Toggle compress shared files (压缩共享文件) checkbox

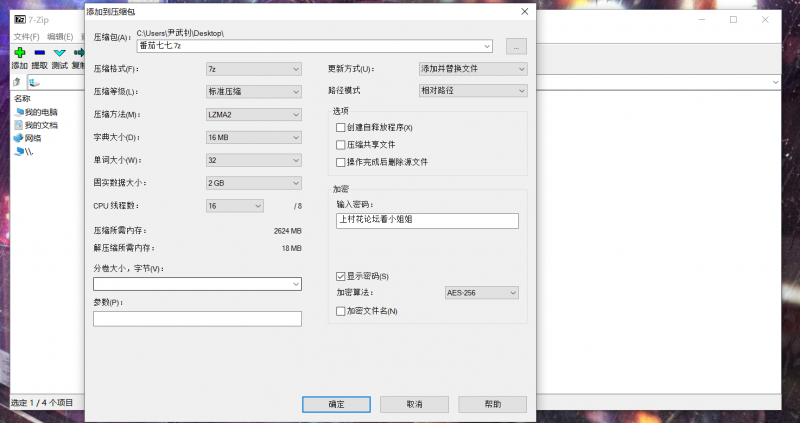pyautogui.click(x=341, y=145)
